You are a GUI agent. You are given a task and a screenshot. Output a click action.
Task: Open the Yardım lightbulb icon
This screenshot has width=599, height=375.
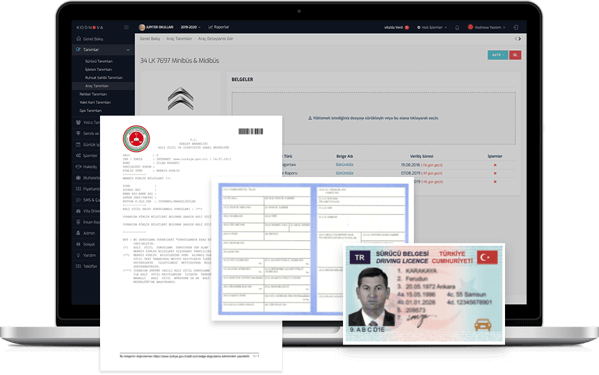[x=78, y=255]
